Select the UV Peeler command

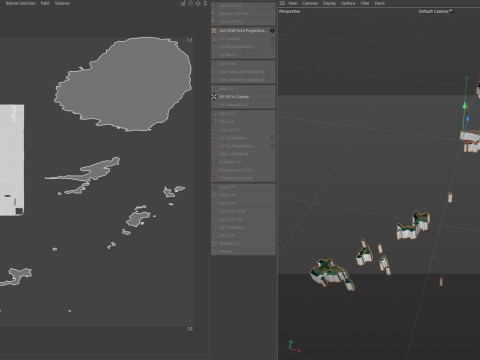[243, 63]
